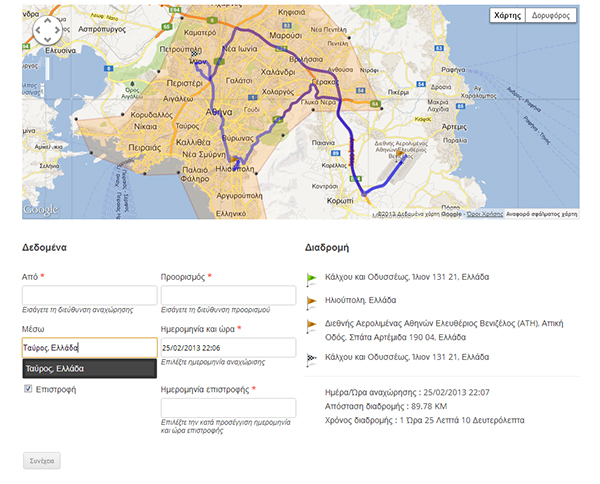Click the checkered finish flag in route list
The width and height of the screenshot is (600, 484).
click(311, 359)
